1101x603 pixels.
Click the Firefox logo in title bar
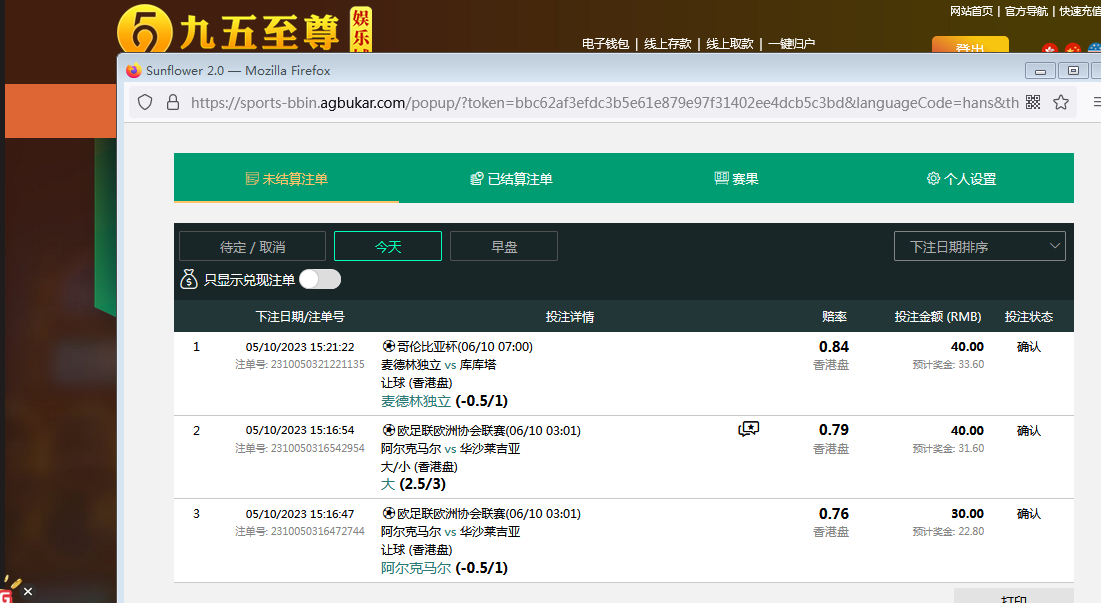coord(134,71)
